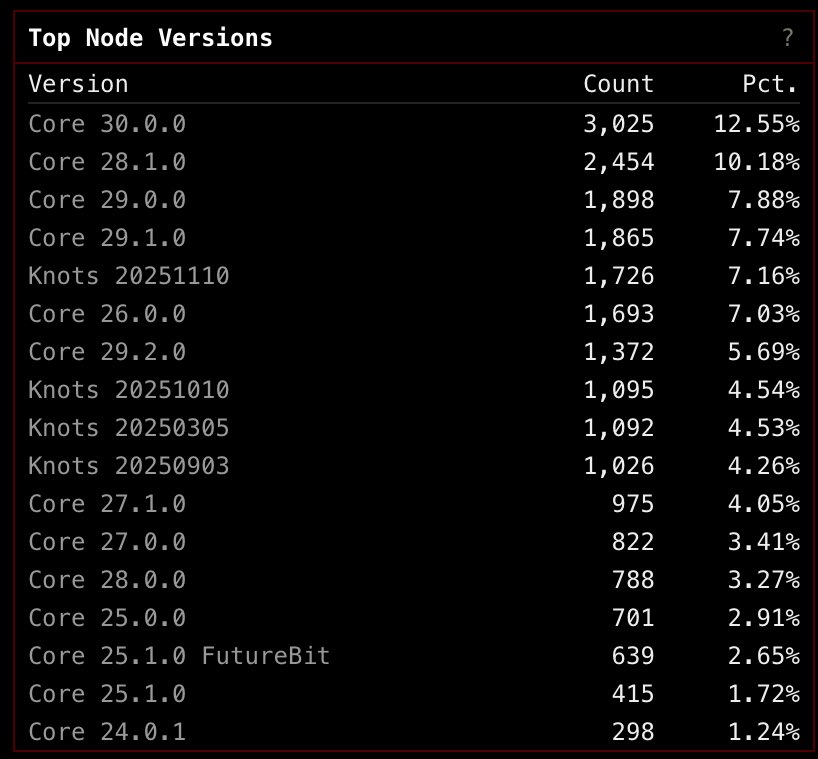Screen dimensions: 818x759
Task: Select the Knots 20251010 version
Action: point(129,390)
